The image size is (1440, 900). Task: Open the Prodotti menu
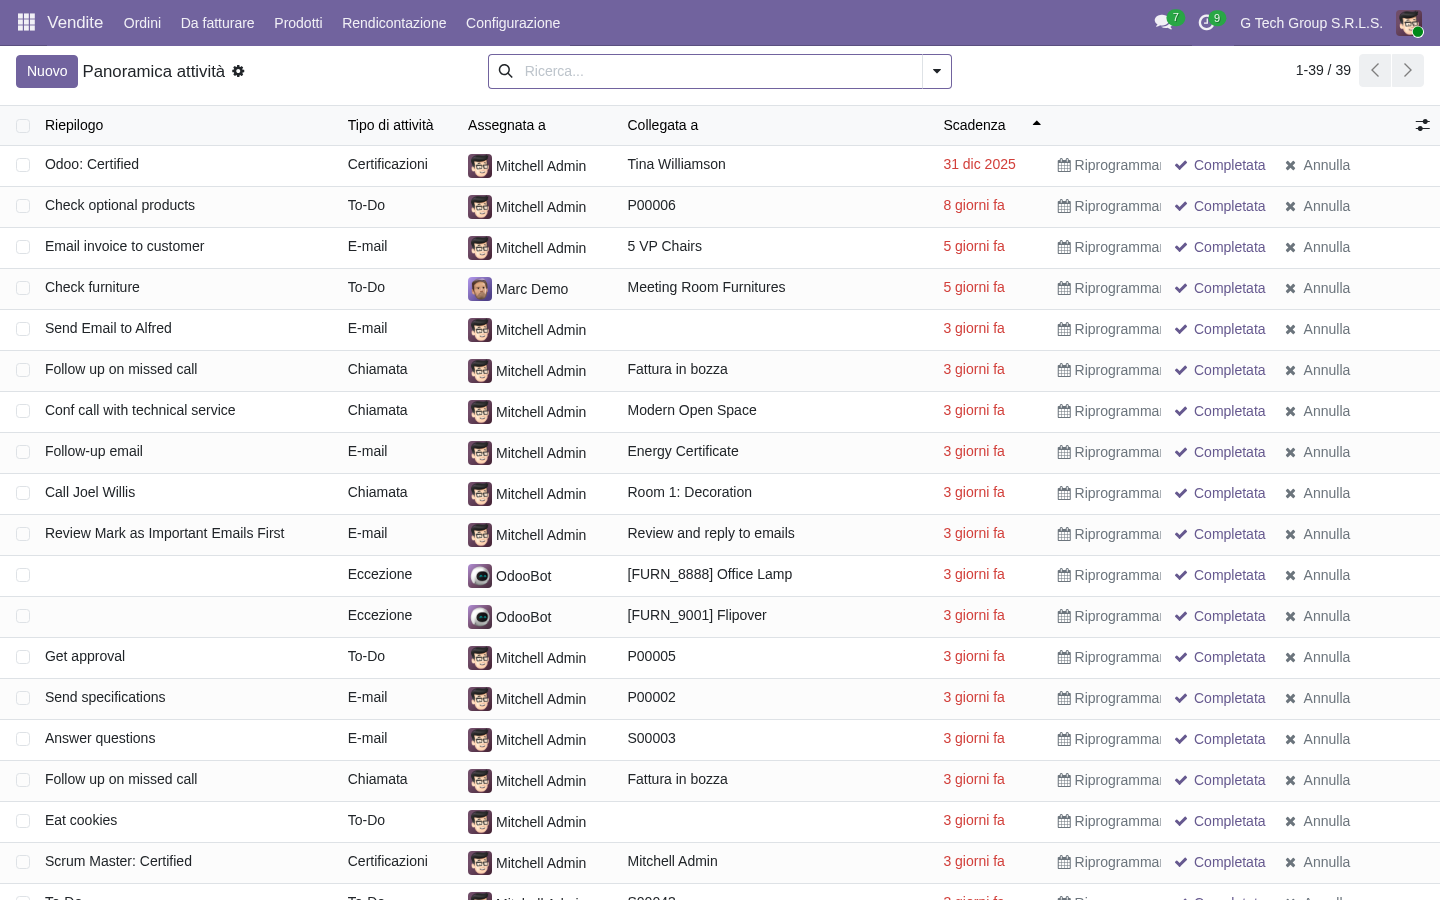(298, 23)
